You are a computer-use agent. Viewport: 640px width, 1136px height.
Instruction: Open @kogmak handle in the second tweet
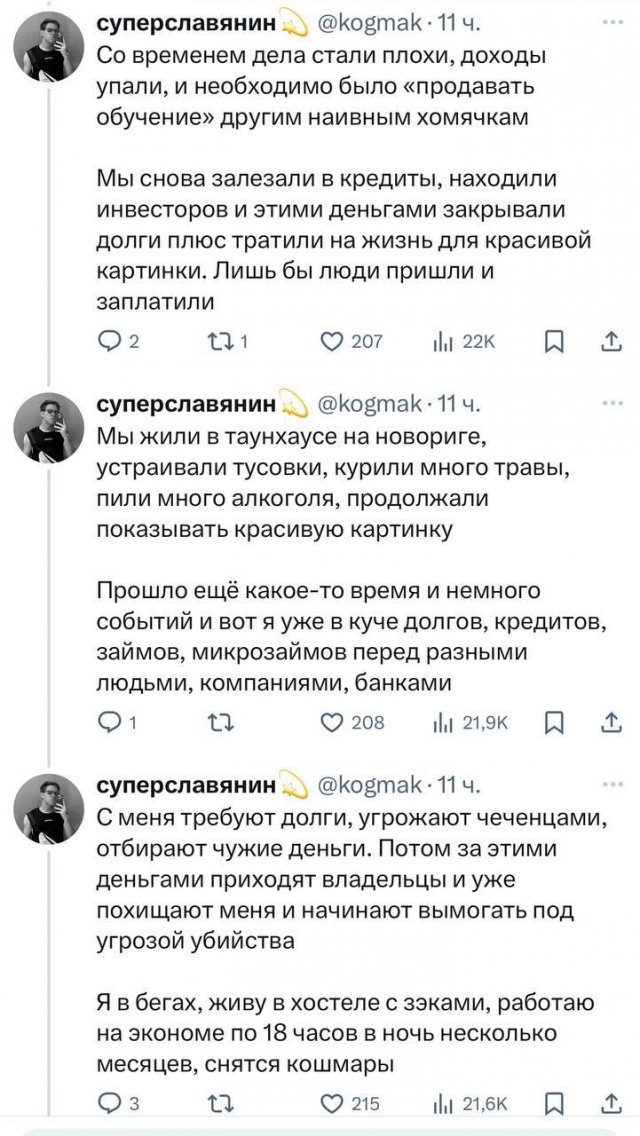point(369,405)
